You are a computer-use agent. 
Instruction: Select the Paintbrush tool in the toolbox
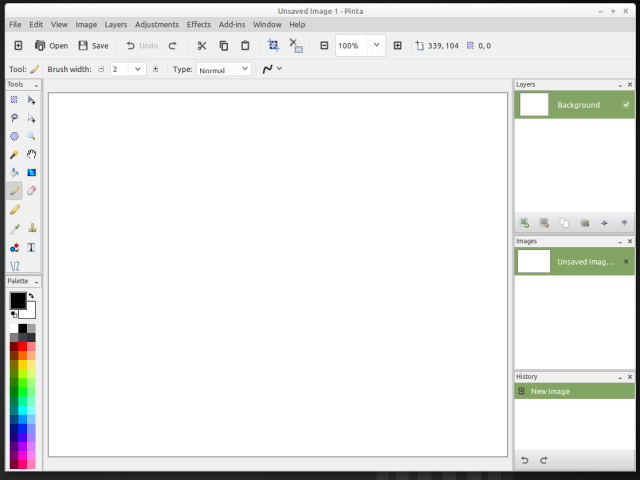click(x=14, y=191)
